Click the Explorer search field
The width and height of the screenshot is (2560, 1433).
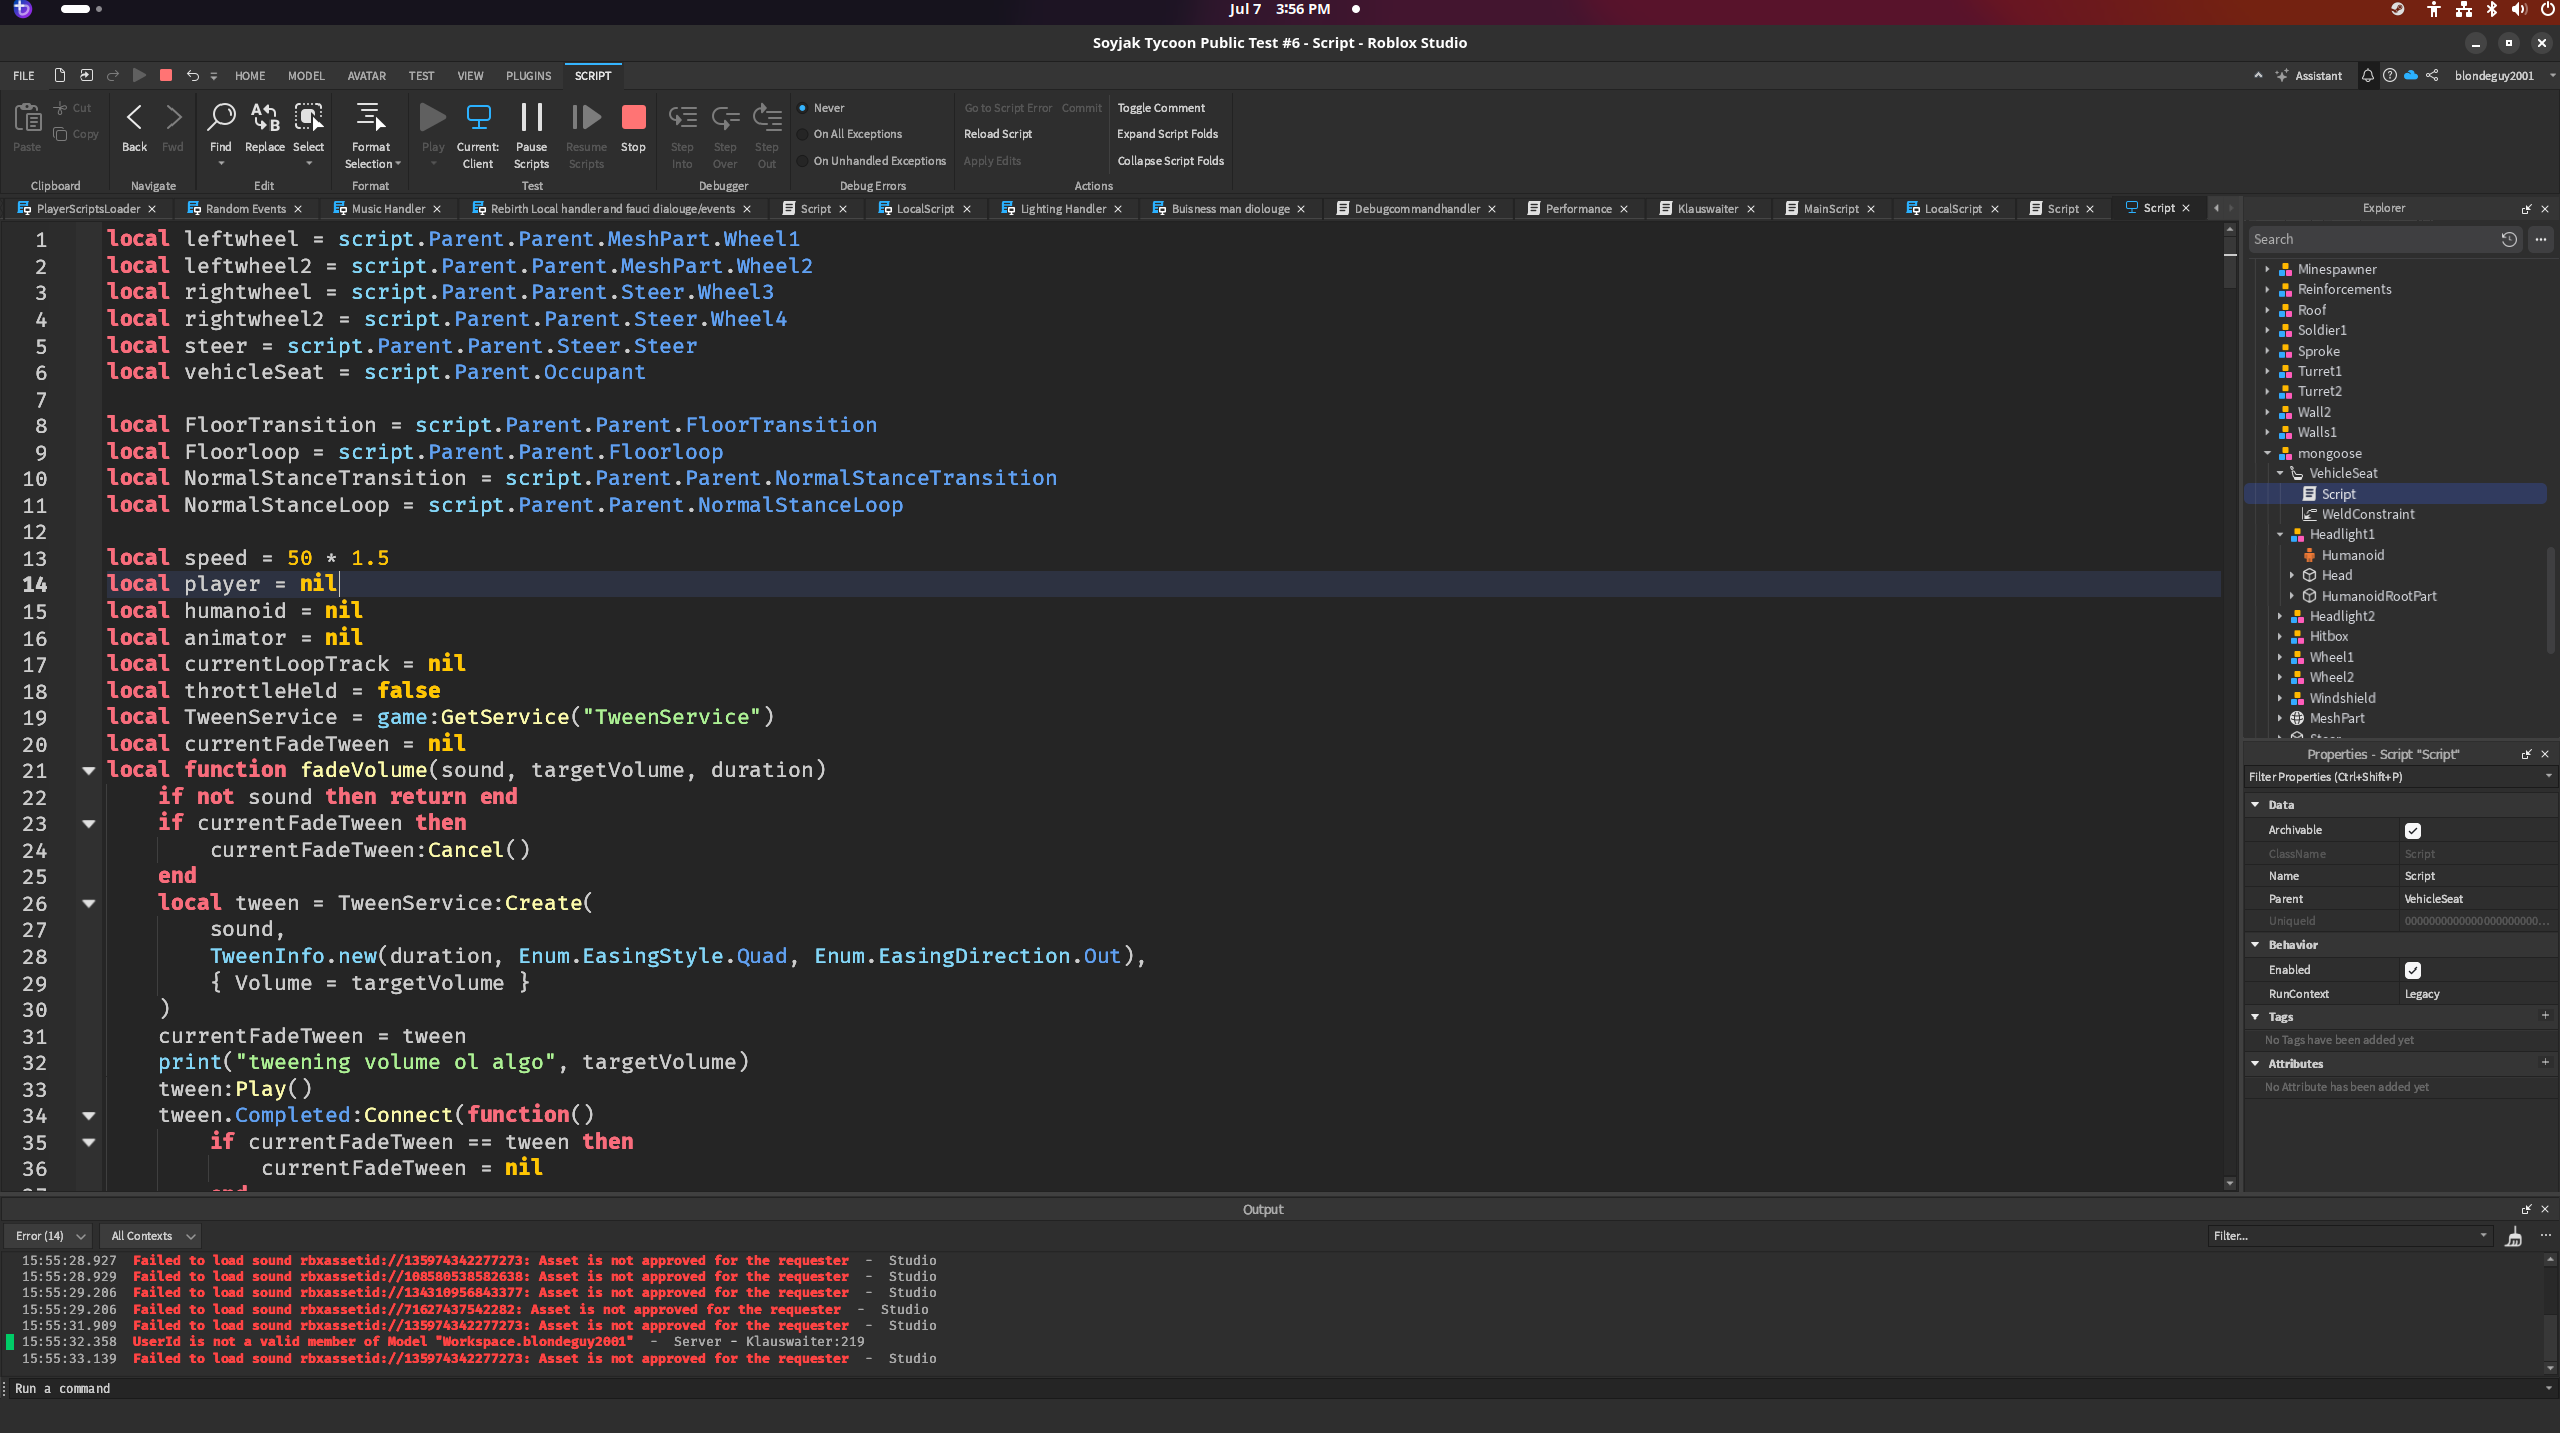coord(2372,239)
